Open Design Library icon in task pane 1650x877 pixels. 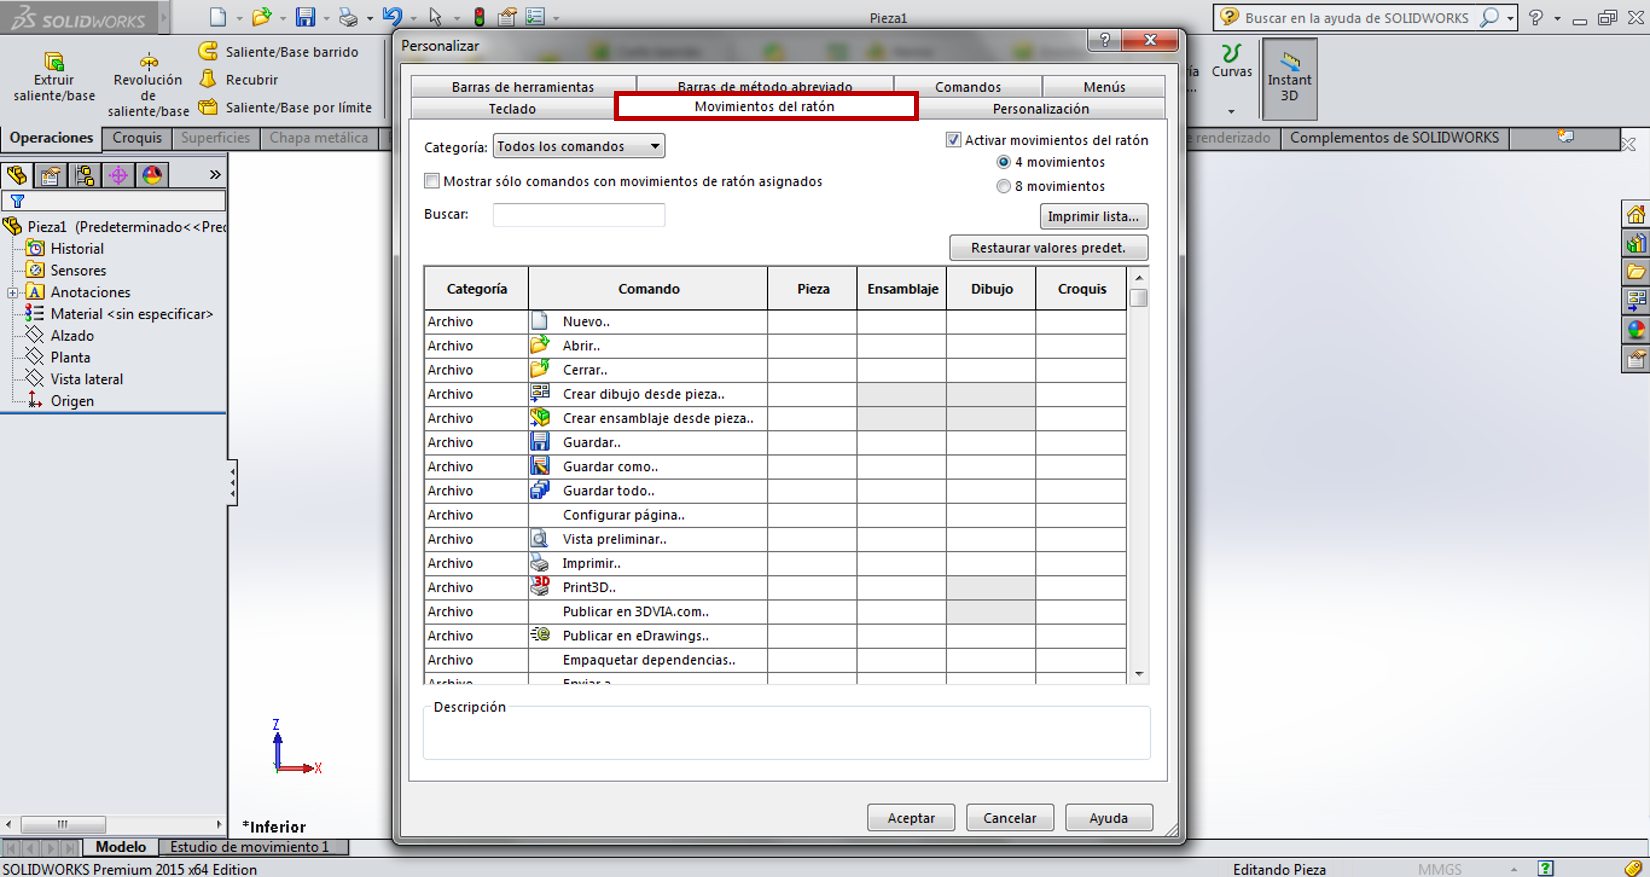click(x=1636, y=243)
